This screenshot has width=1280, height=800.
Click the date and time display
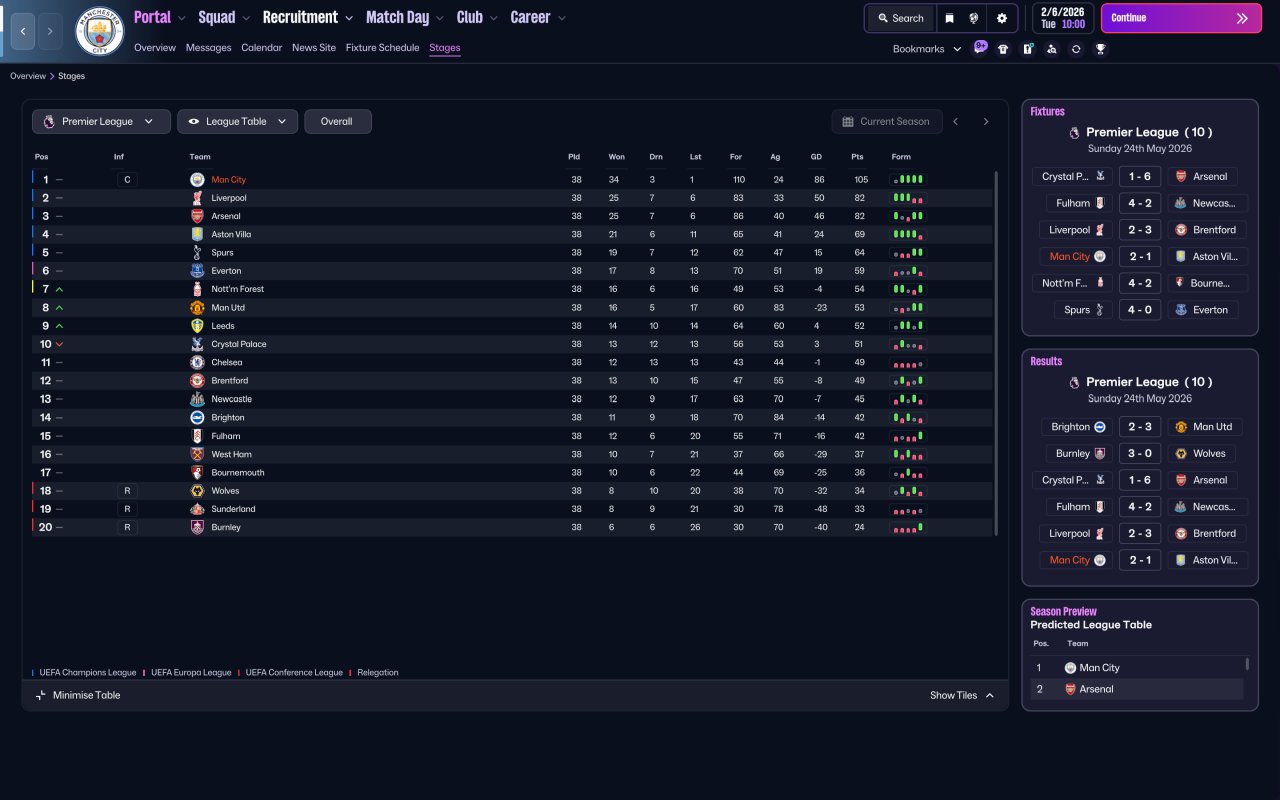(x=1062, y=18)
